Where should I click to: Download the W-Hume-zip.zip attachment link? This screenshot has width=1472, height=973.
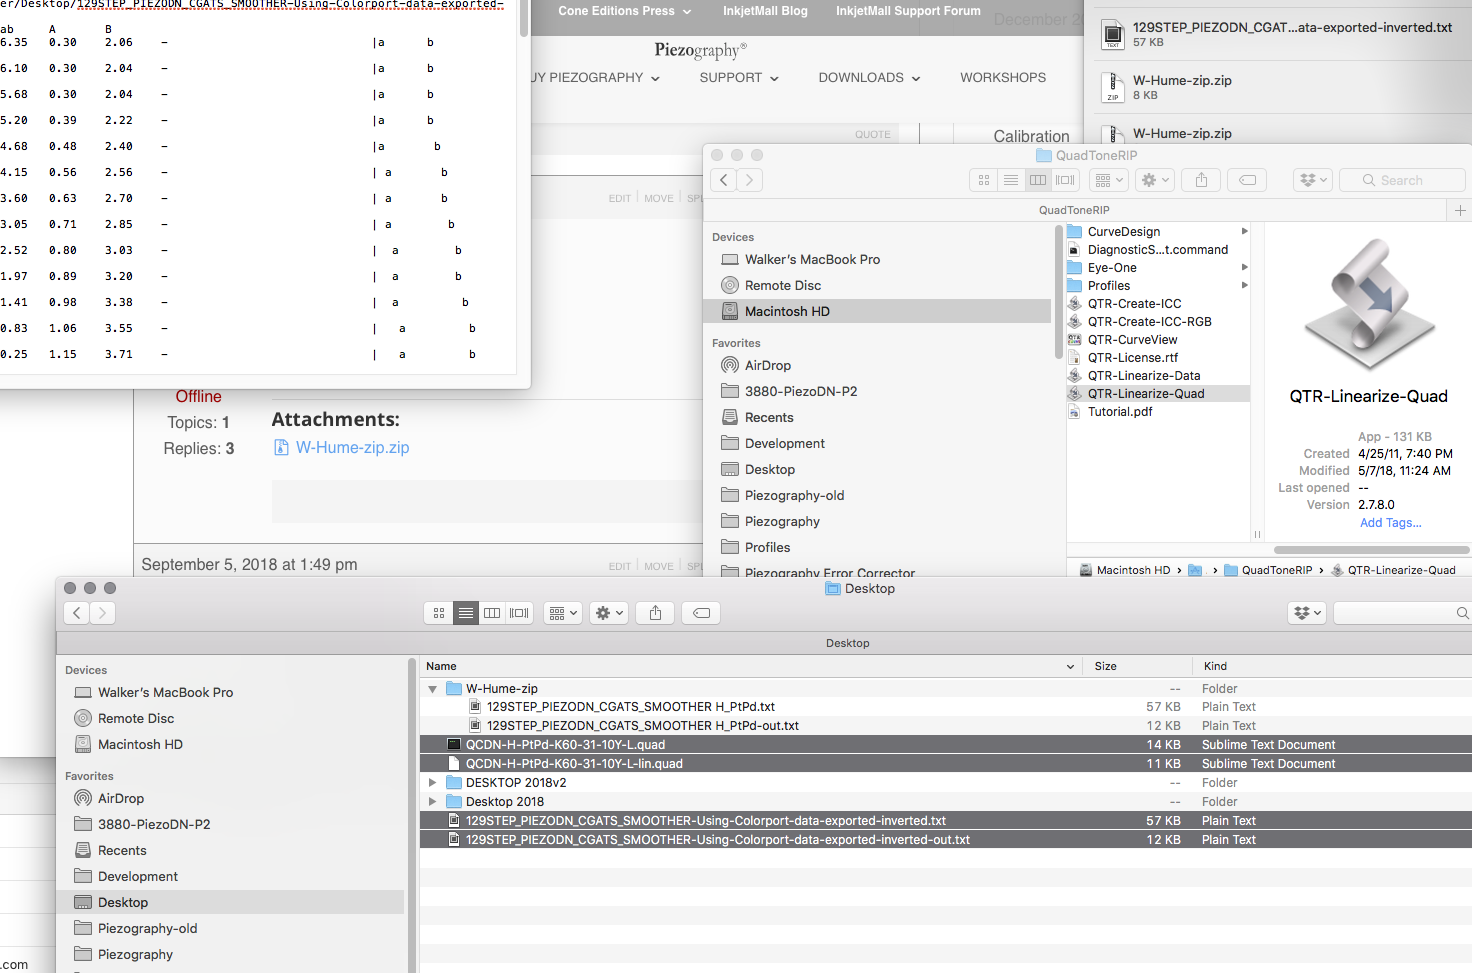pos(352,448)
